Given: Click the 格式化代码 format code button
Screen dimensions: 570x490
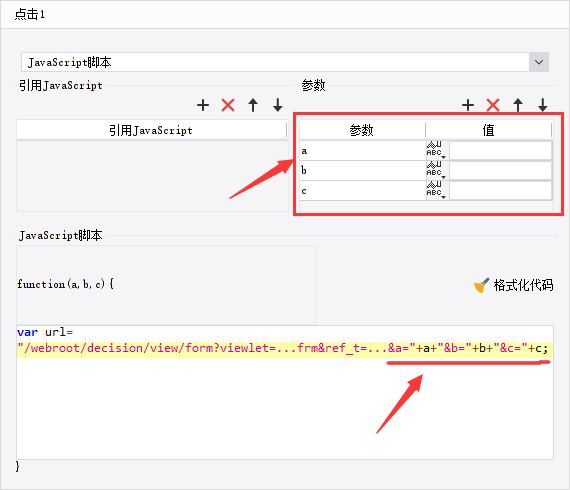Looking at the screenshot, I should [x=514, y=285].
